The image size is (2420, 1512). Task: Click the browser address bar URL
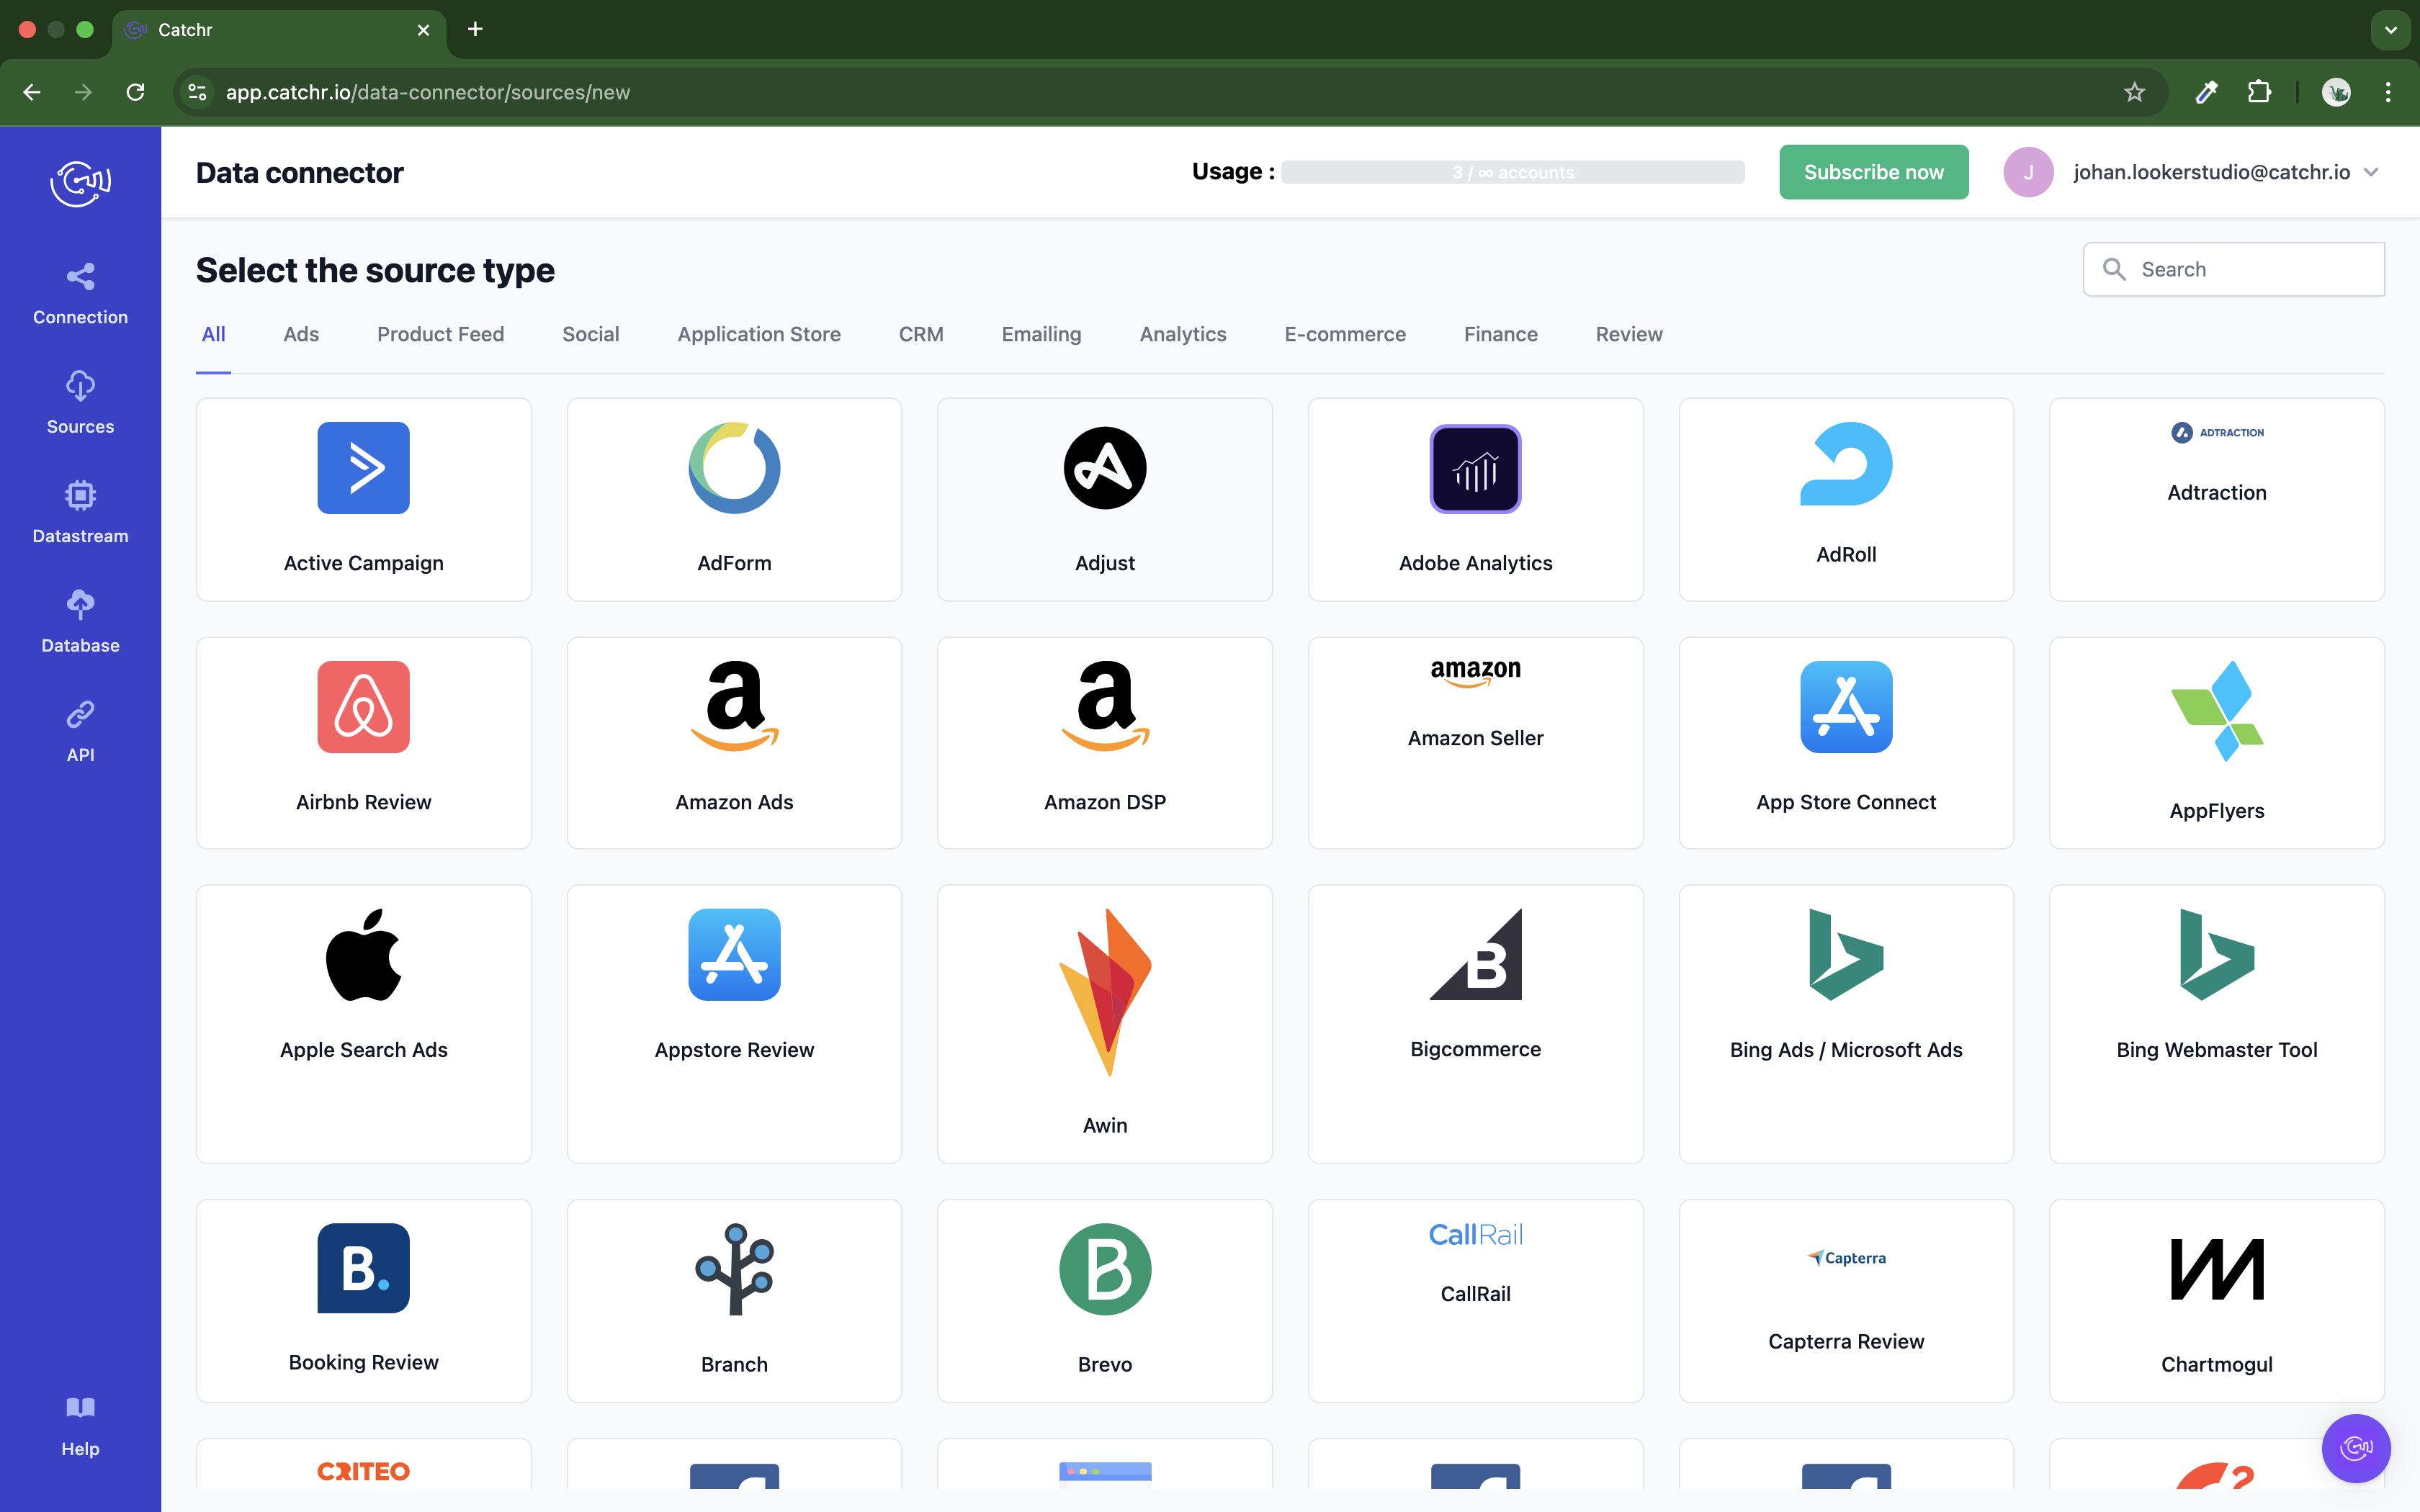(427, 92)
